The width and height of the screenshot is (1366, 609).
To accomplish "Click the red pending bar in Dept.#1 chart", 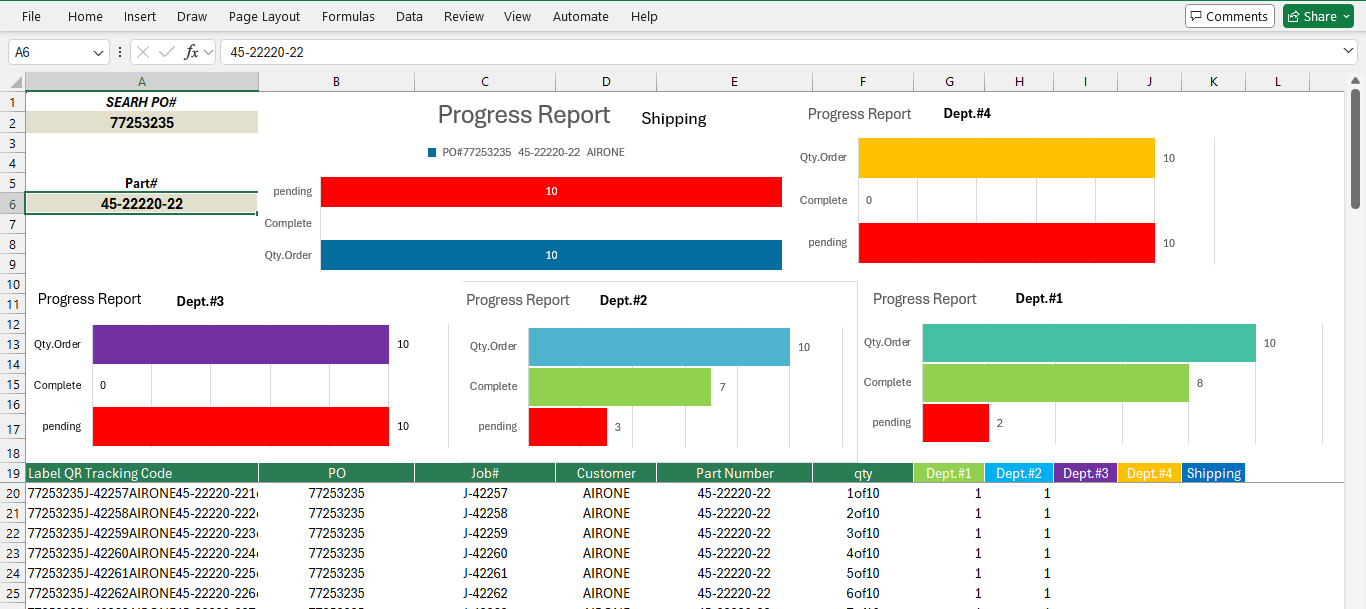I will click(955, 422).
